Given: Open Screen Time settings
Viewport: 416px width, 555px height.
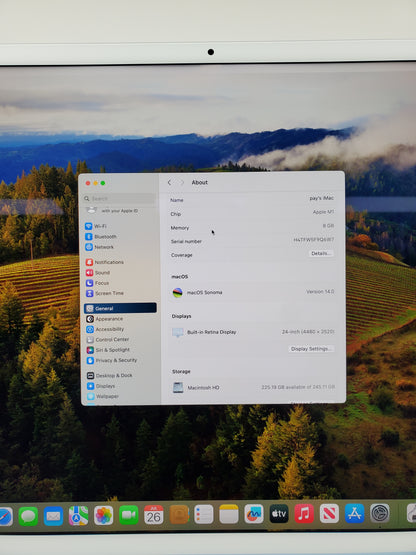Looking at the screenshot, I should pyautogui.click(x=105, y=293).
